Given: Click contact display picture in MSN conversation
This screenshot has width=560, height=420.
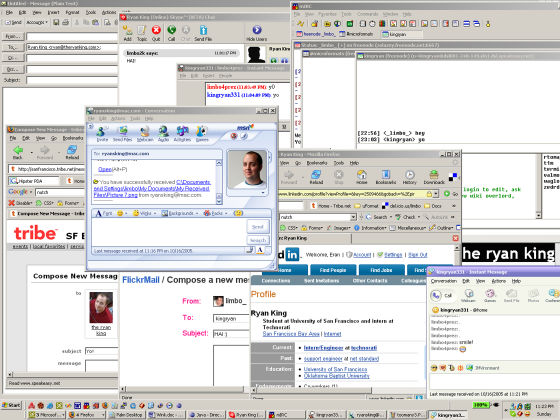Looking at the screenshot, I should [x=247, y=169].
